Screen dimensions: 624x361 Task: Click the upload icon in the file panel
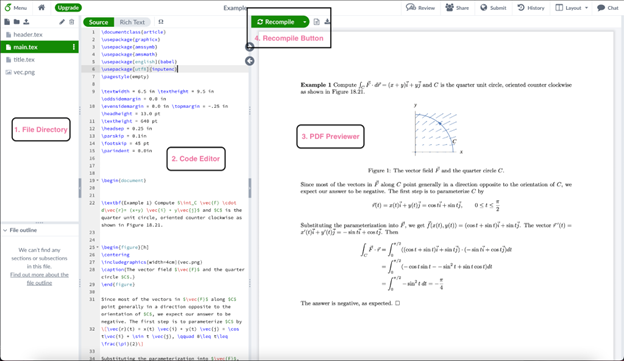click(26, 22)
